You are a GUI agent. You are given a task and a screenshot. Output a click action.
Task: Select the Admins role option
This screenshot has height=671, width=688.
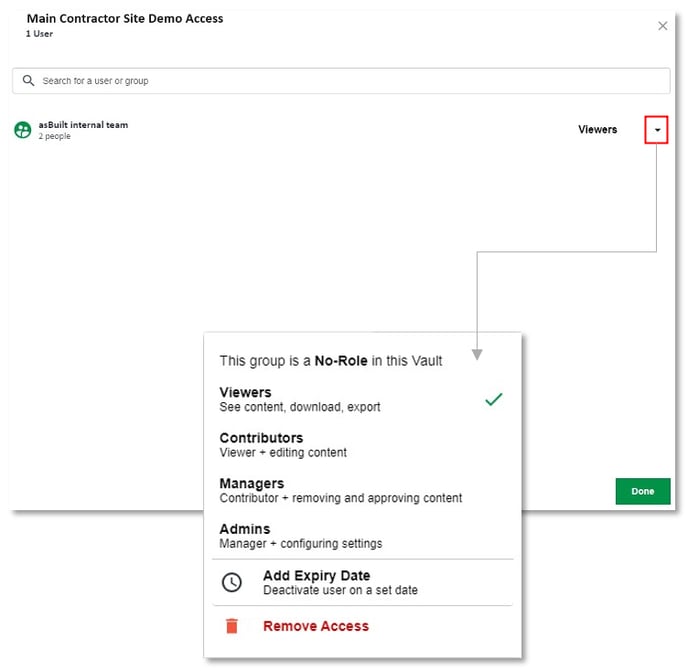362,536
